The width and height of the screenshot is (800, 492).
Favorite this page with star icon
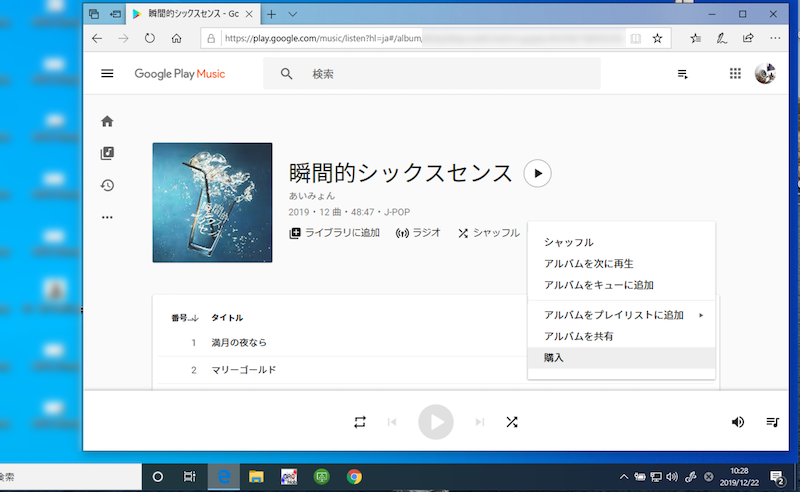tap(657, 39)
